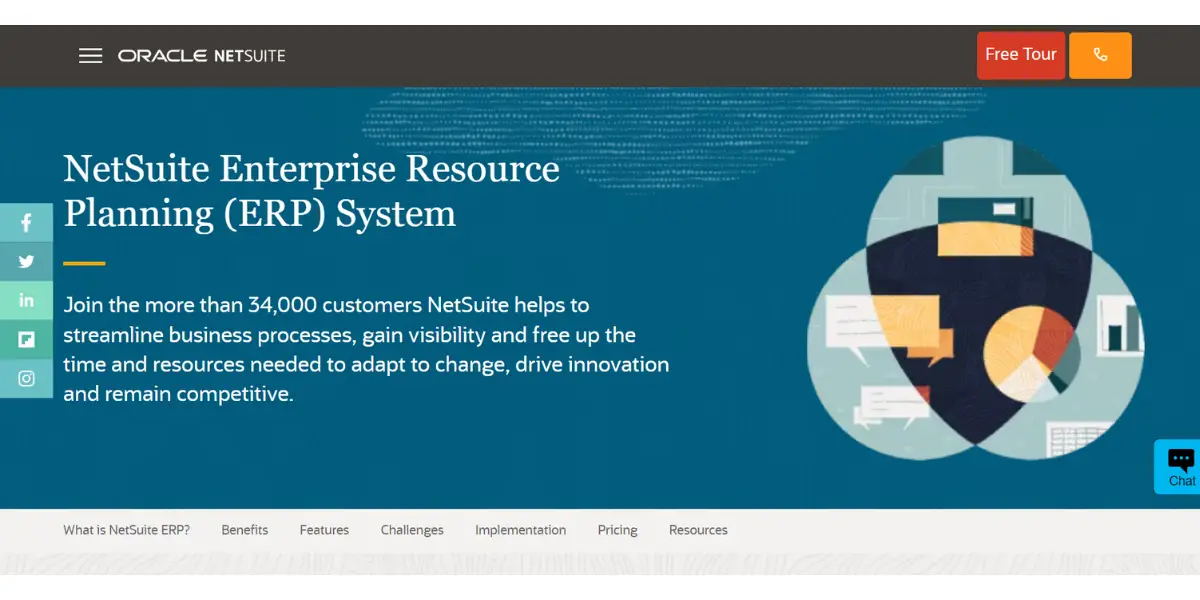Open the hamburger navigation menu
The width and height of the screenshot is (1200, 600).
[x=91, y=56]
